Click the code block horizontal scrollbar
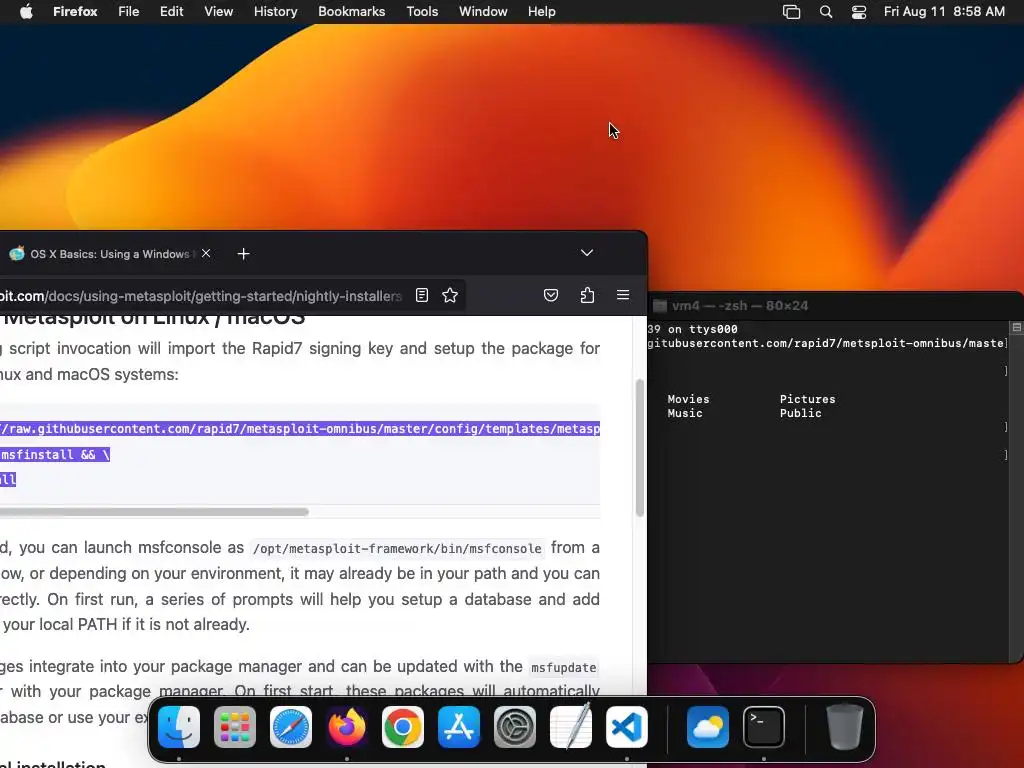Image resolution: width=1024 pixels, height=768 pixels. [154, 512]
